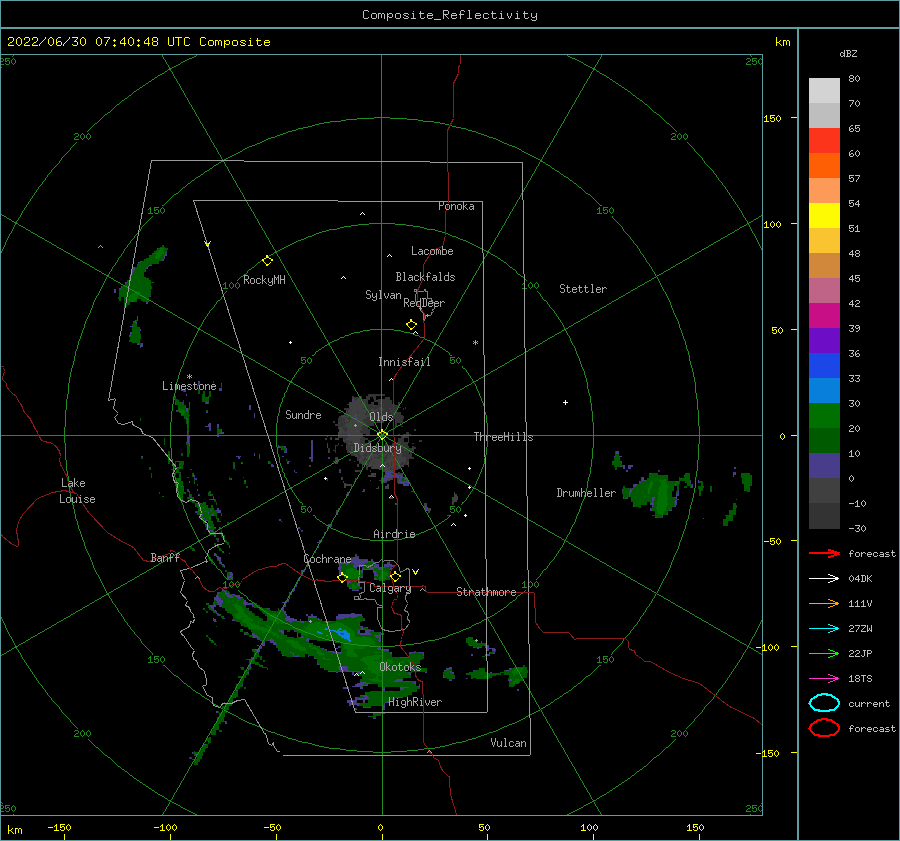Click the 27ZW legend label

point(860,629)
